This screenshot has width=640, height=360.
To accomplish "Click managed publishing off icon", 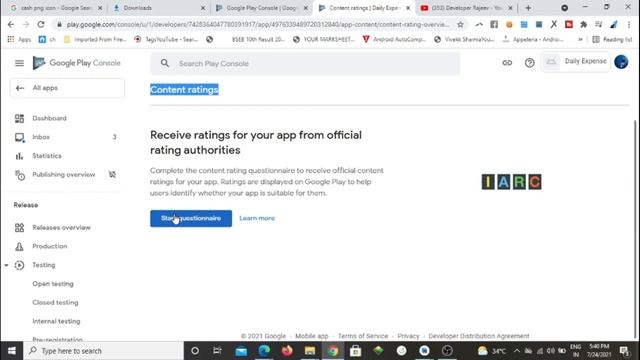I will click(x=112, y=175).
